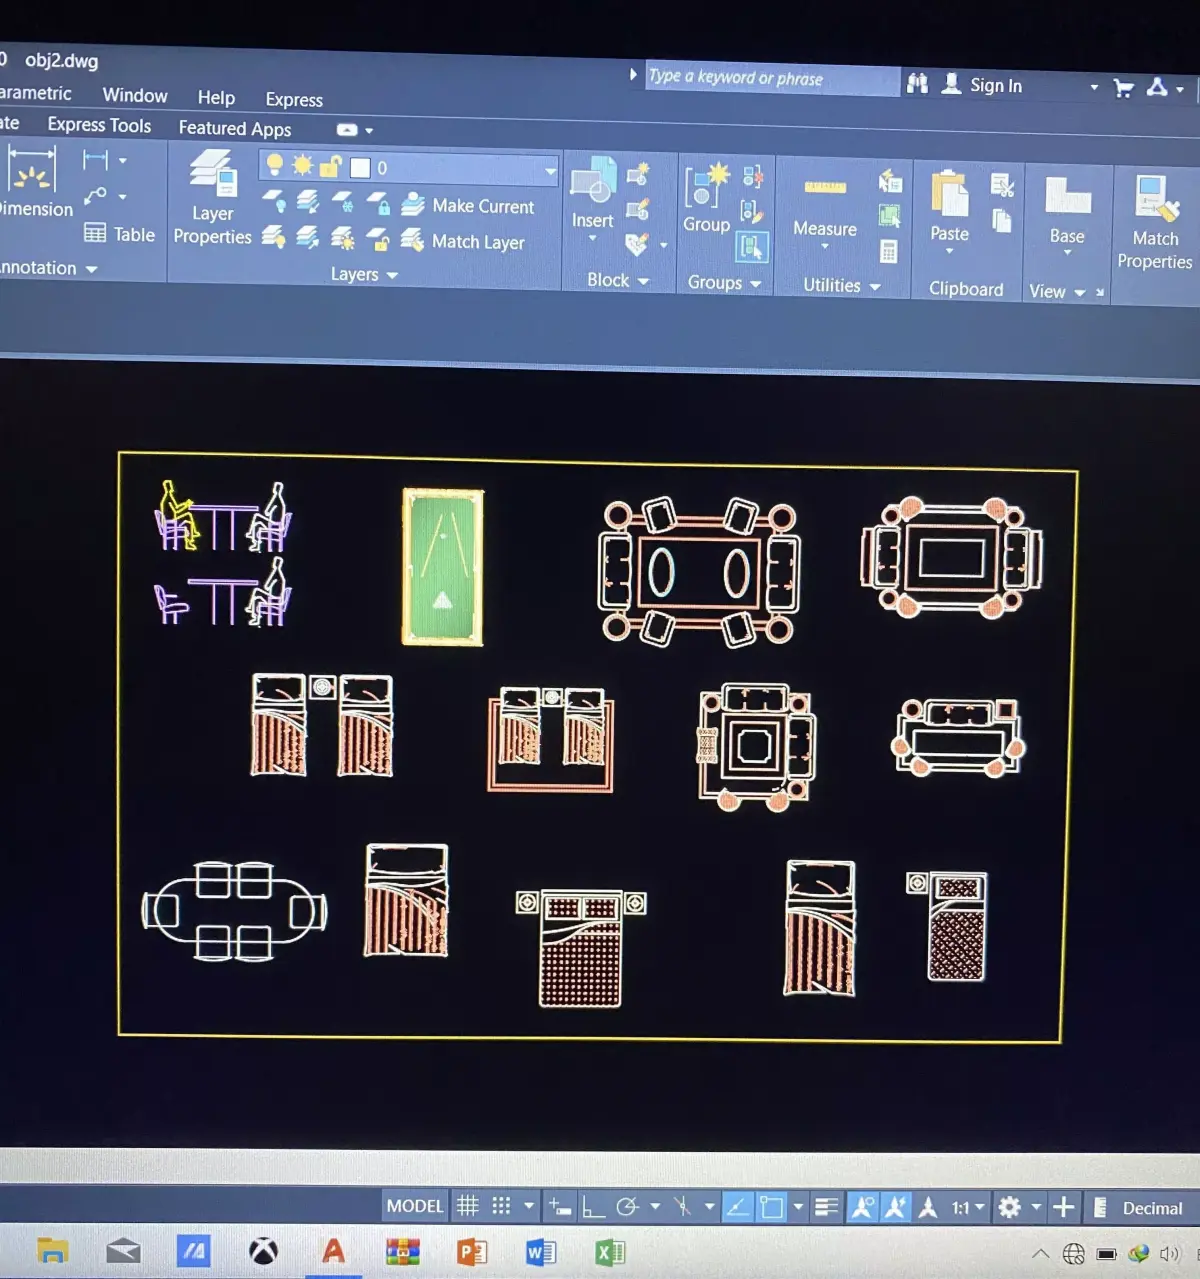1200x1279 pixels.
Task: Click inside the keyword search field
Action: pyautogui.click(x=770, y=78)
